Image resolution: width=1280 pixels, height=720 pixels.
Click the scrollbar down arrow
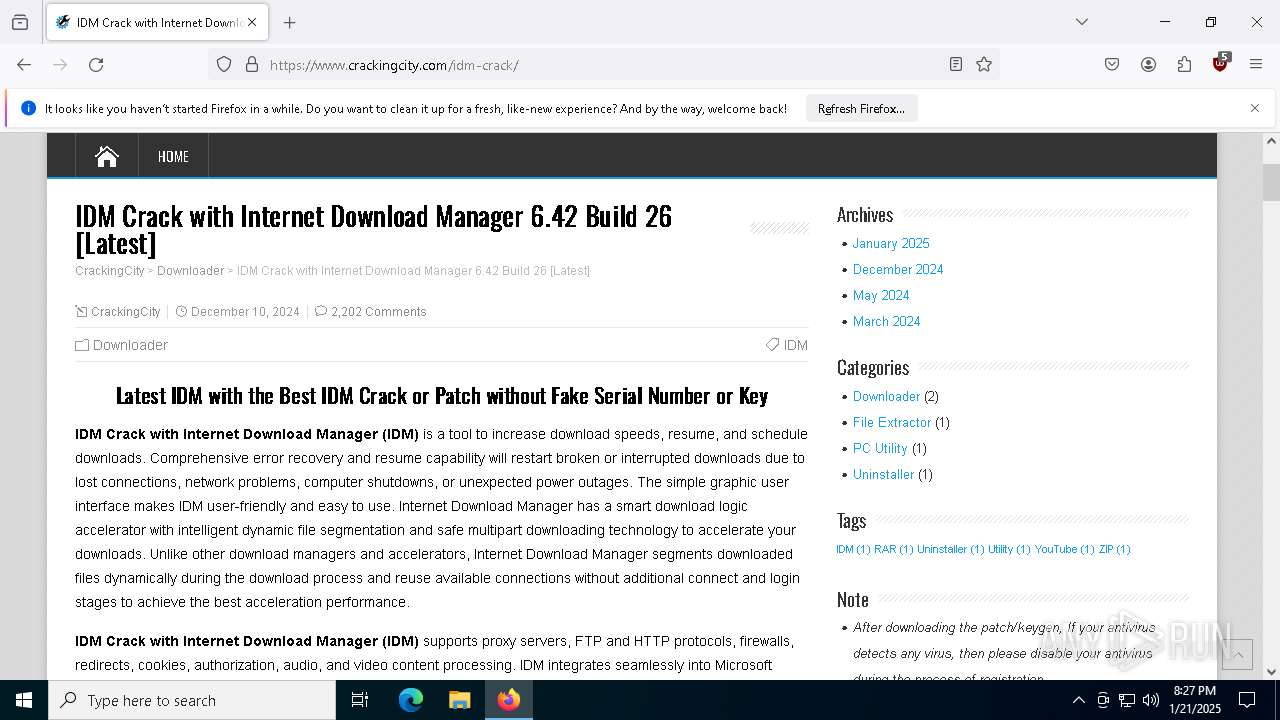point(1271,672)
